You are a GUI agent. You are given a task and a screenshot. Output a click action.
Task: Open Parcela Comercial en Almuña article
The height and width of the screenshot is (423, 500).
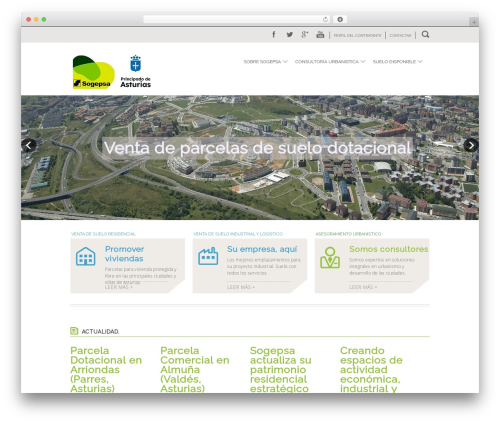(195, 369)
